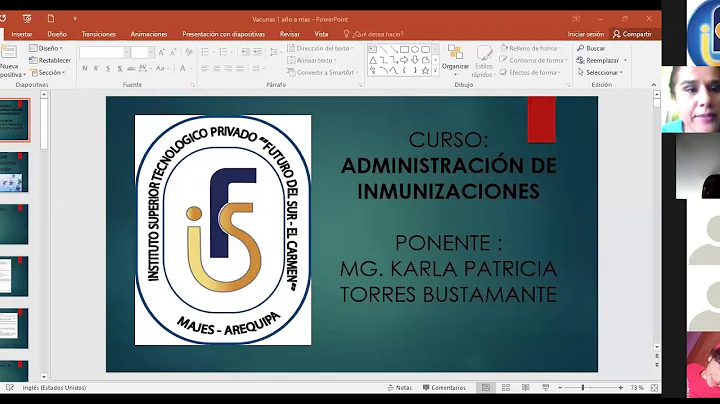
Task: Open Presentación con diapositivas tab
Action: point(224,34)
